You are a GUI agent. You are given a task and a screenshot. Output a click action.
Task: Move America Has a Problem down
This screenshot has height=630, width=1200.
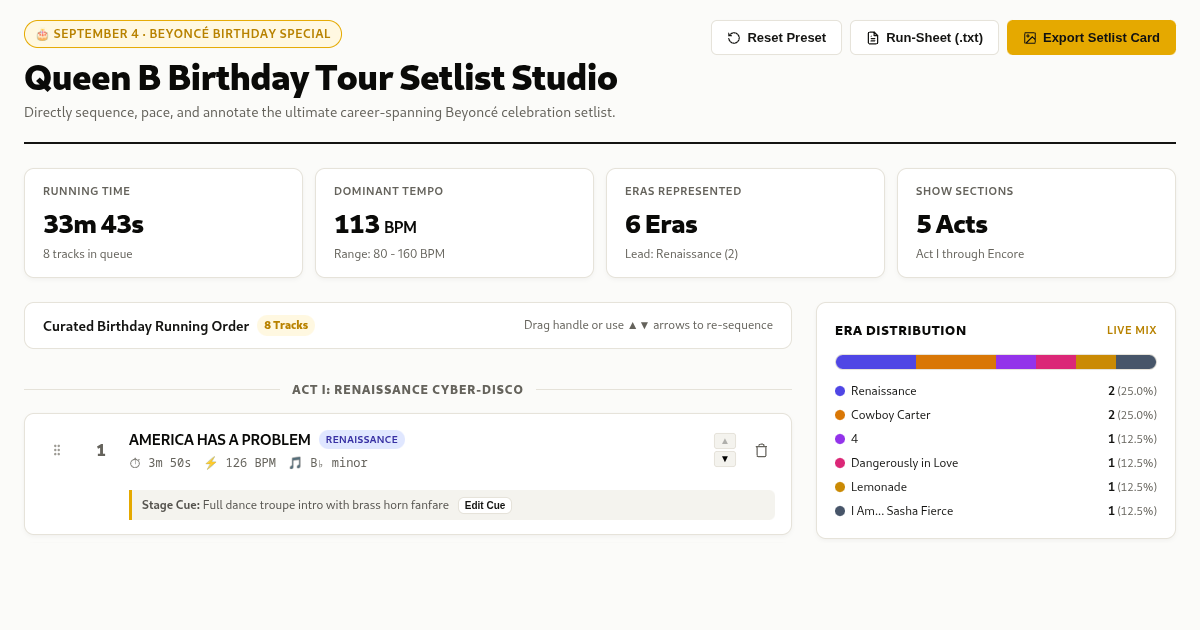point(725,459)
